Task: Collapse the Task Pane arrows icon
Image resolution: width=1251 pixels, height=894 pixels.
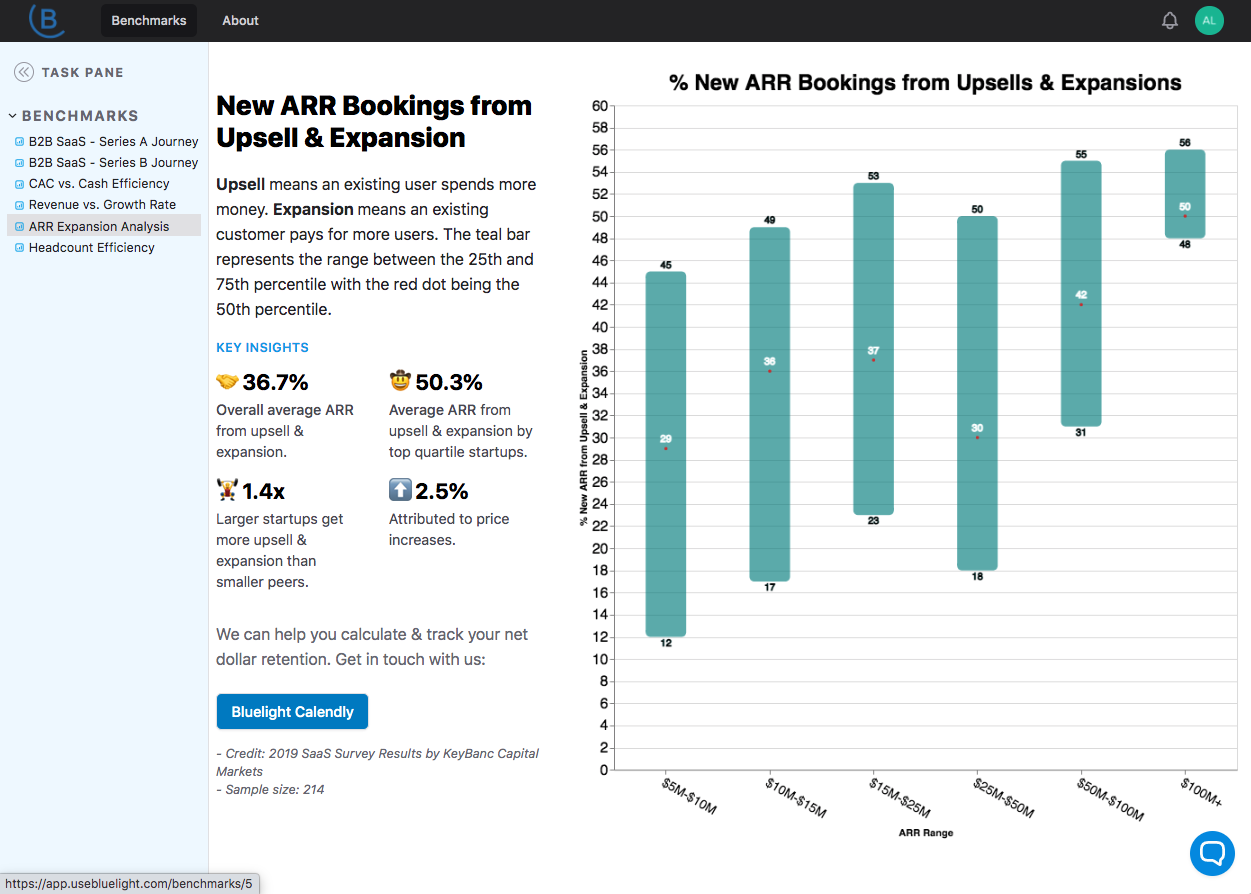Action: (23, 72)
